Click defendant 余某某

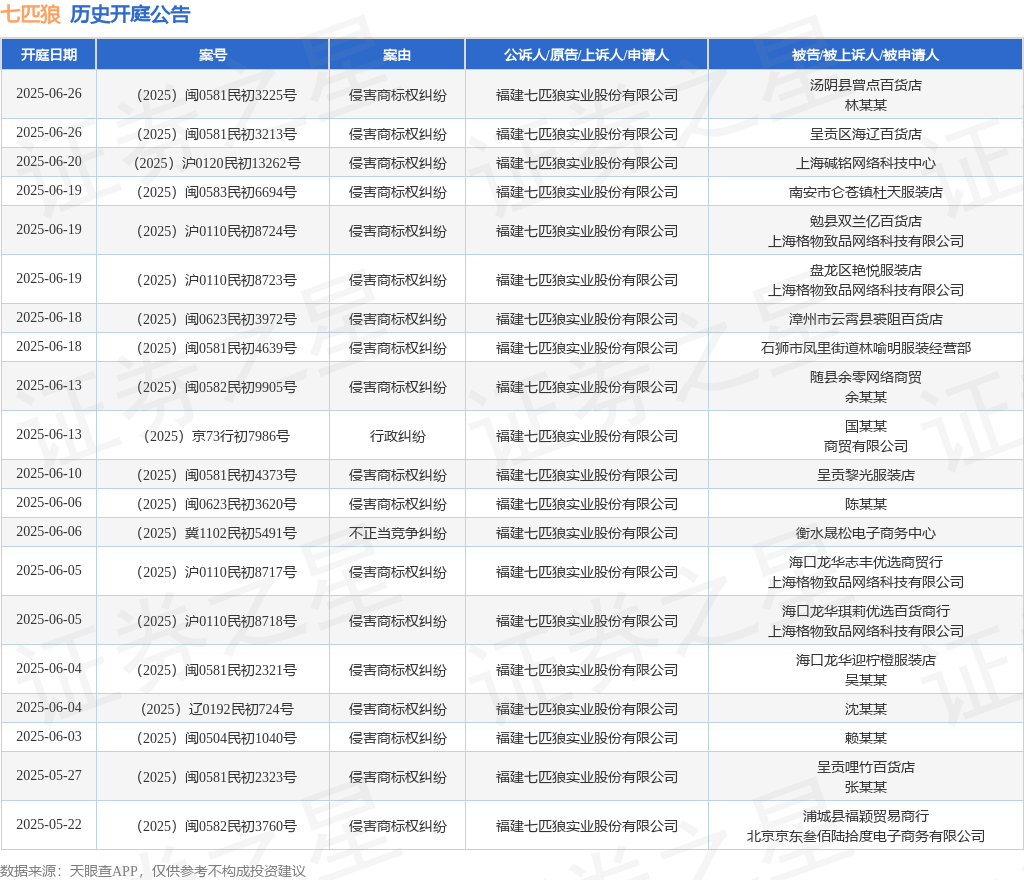click(x=866, y=397)
